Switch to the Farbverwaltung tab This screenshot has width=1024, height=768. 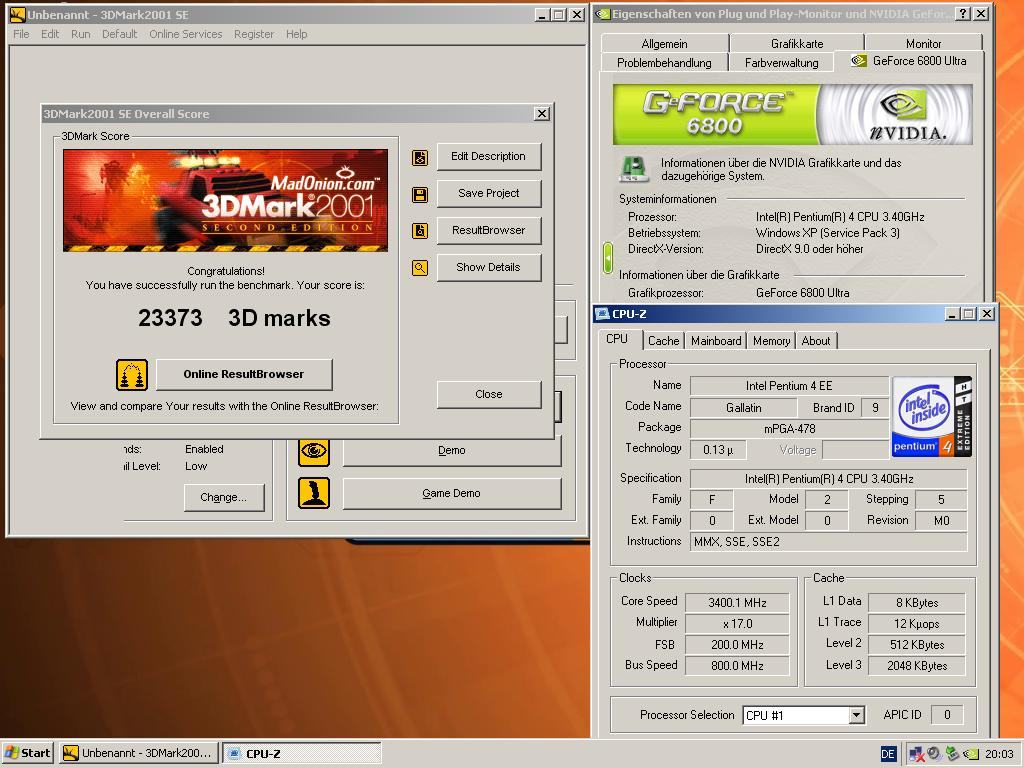(782, 63)
